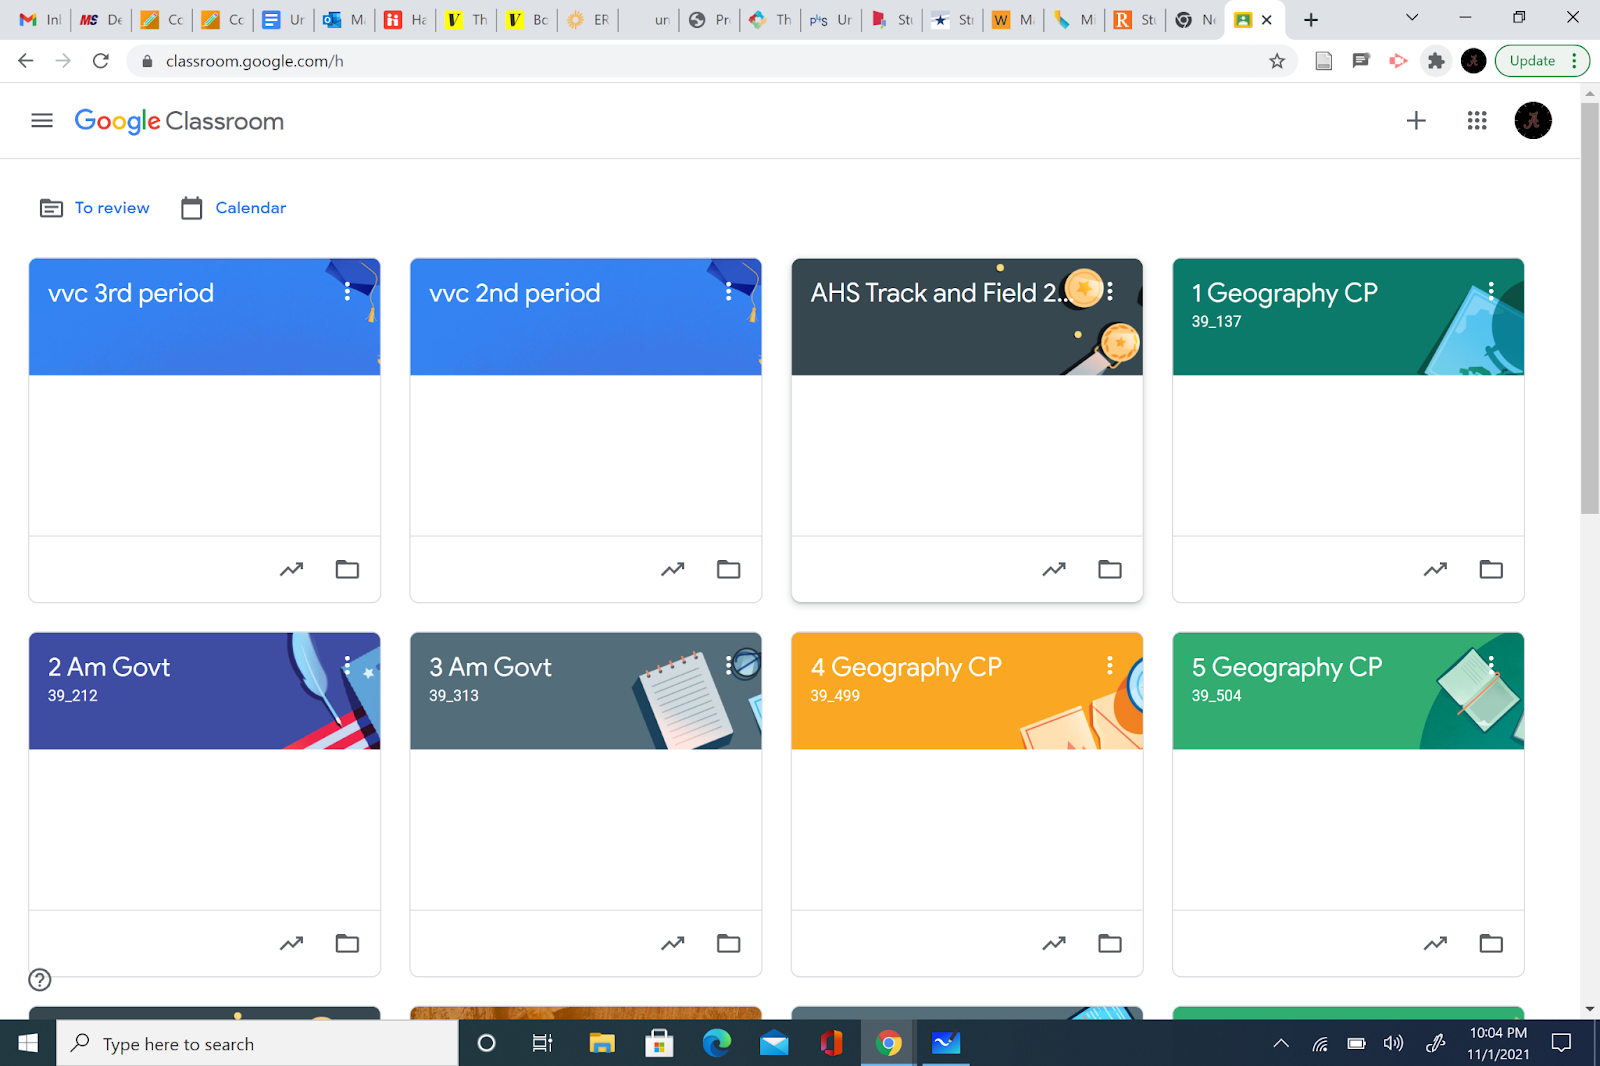Open the Google account avatar in Classroom header
This screenshot has height=1066, width=1600.
click(1533, 121)
